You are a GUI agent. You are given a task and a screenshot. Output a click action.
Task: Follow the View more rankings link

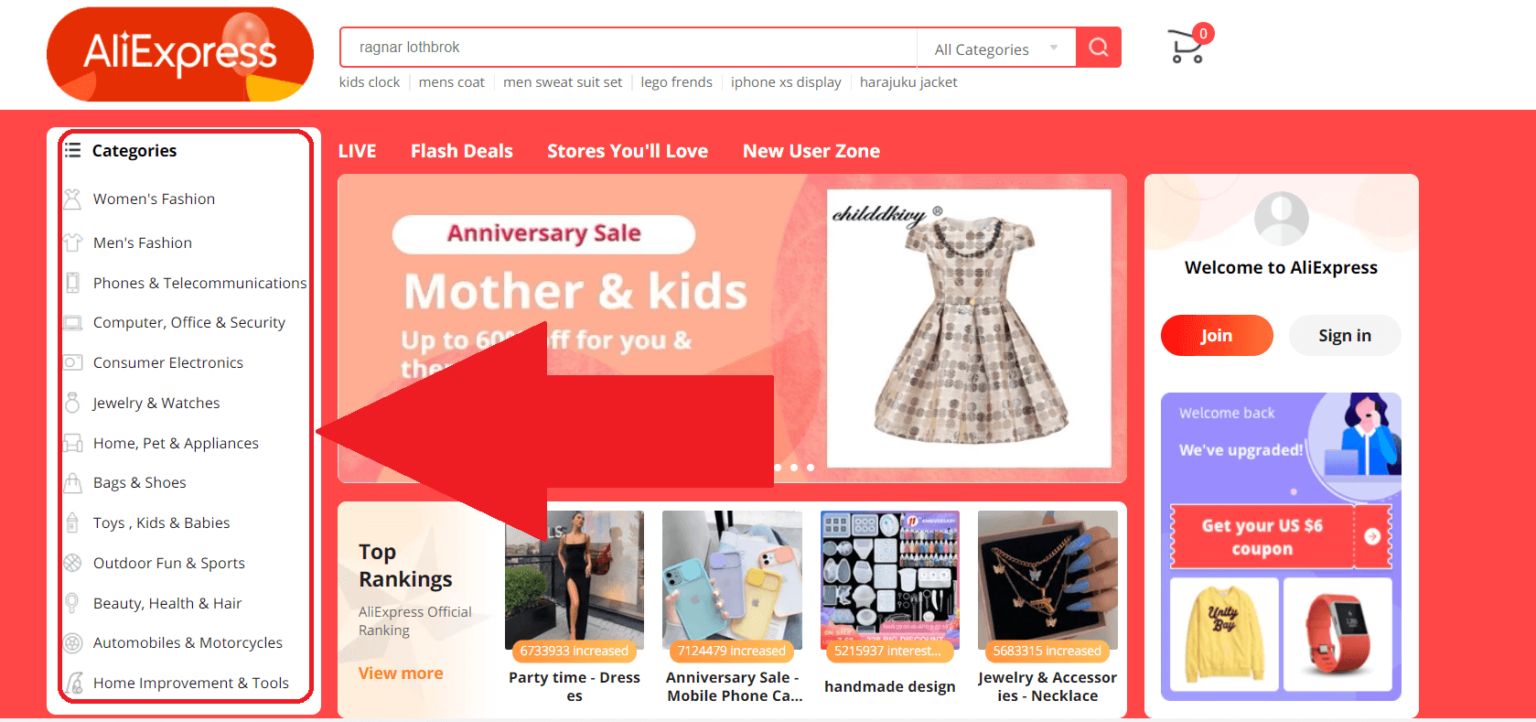[x=401, y=673]
